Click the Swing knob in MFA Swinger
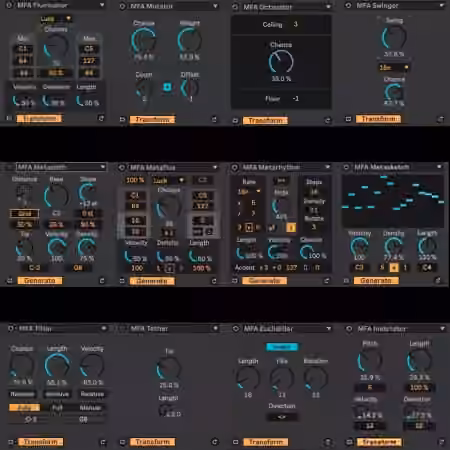This screenshot has width=450, height=450. (x=394, y=37)
